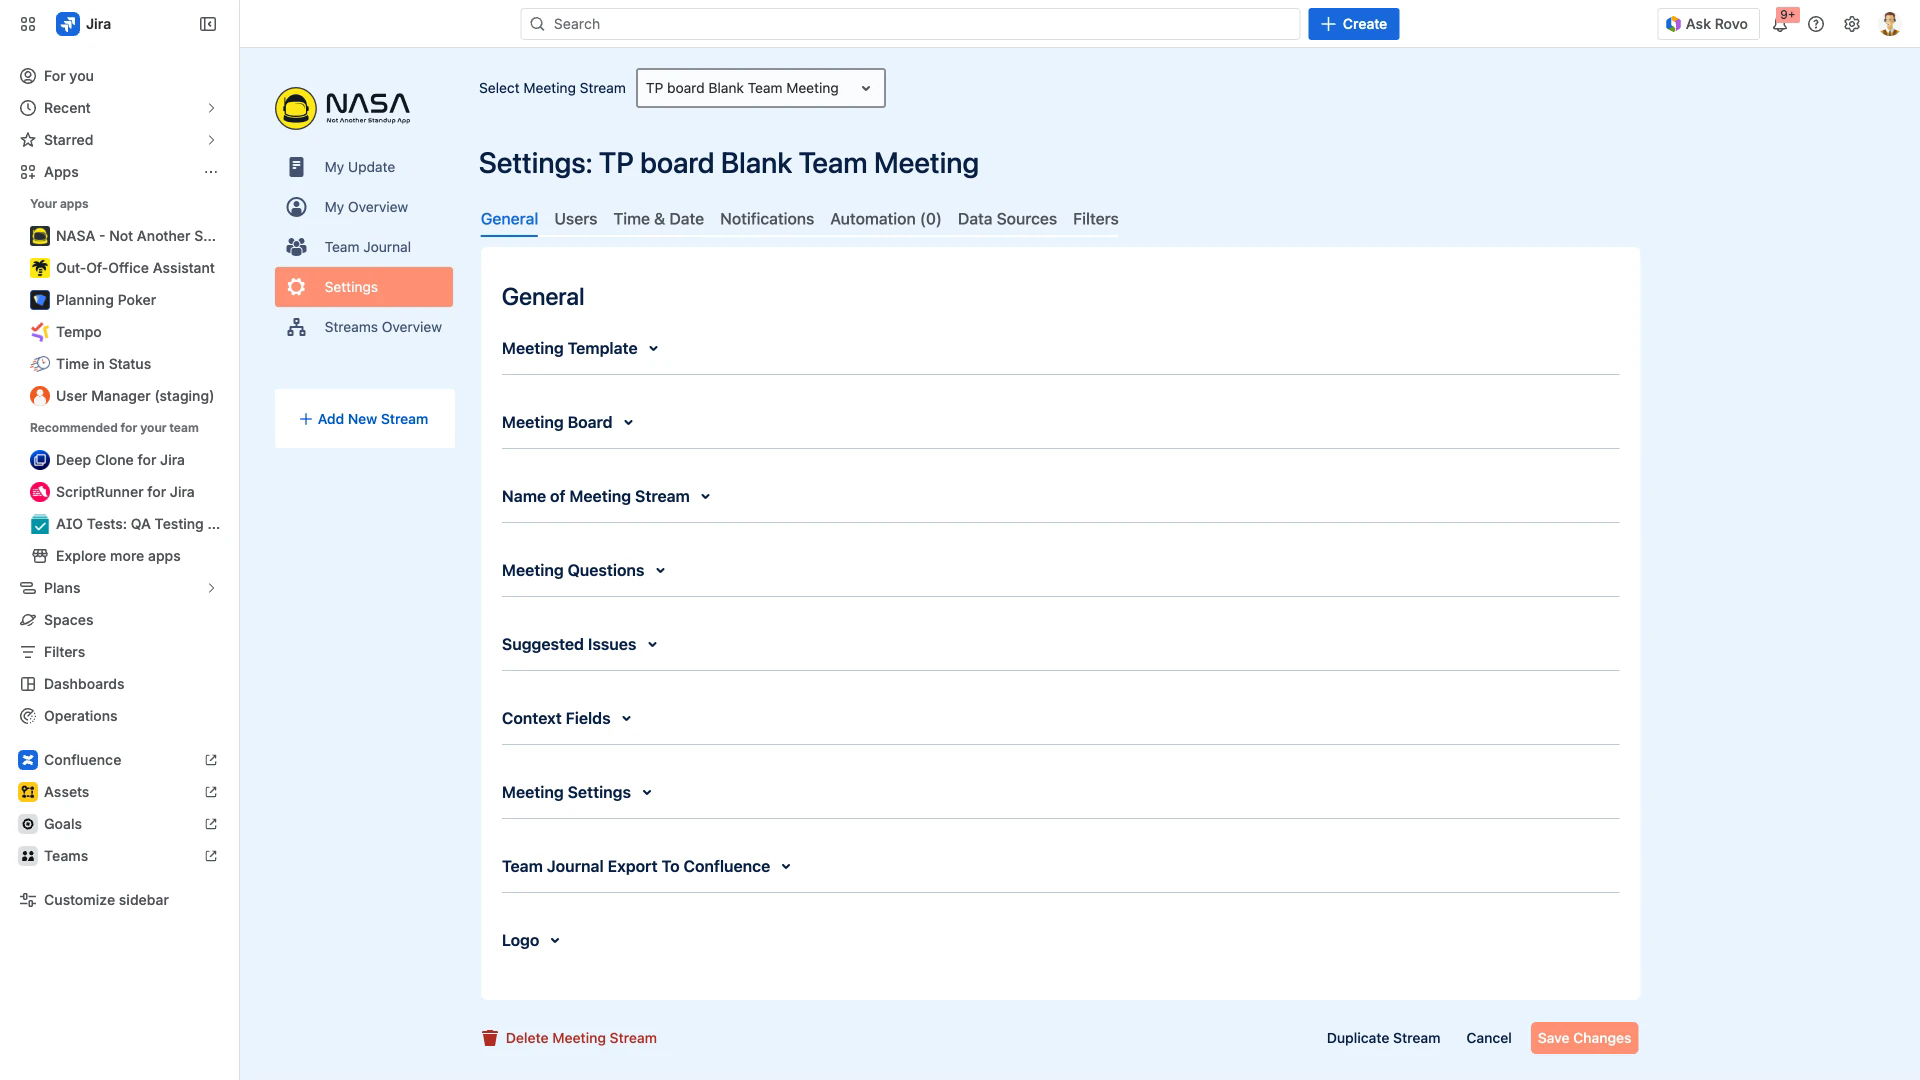
Task: Click Add New Stream link
Action: tap(364, 419)
